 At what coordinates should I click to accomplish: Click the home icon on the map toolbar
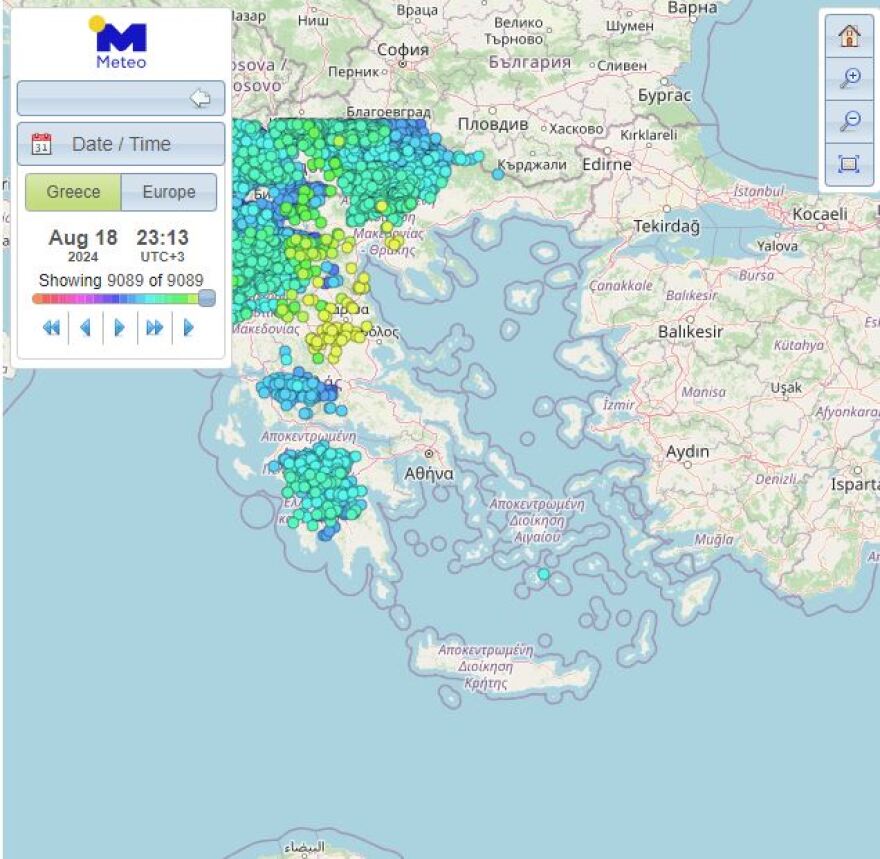pyautogui.click(x=848, y=34)
